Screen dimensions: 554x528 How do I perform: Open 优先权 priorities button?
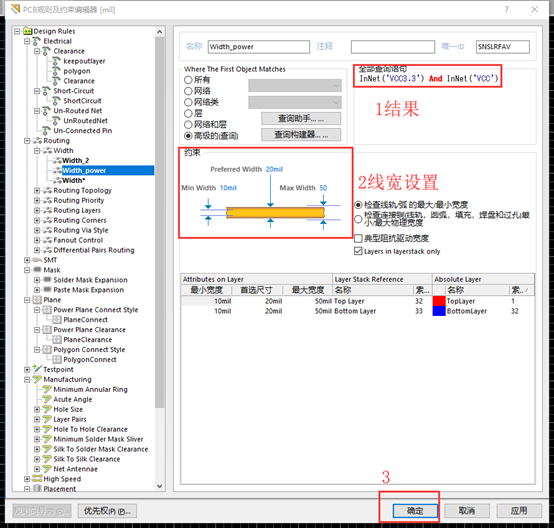coord(107,511)
